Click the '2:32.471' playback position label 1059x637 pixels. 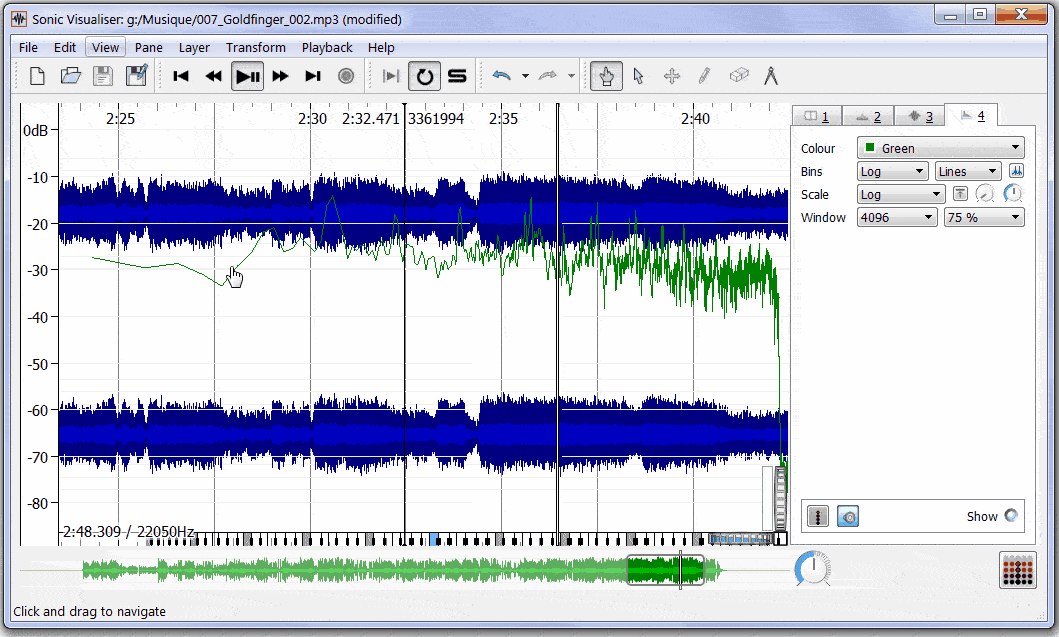tap(371, 119)
